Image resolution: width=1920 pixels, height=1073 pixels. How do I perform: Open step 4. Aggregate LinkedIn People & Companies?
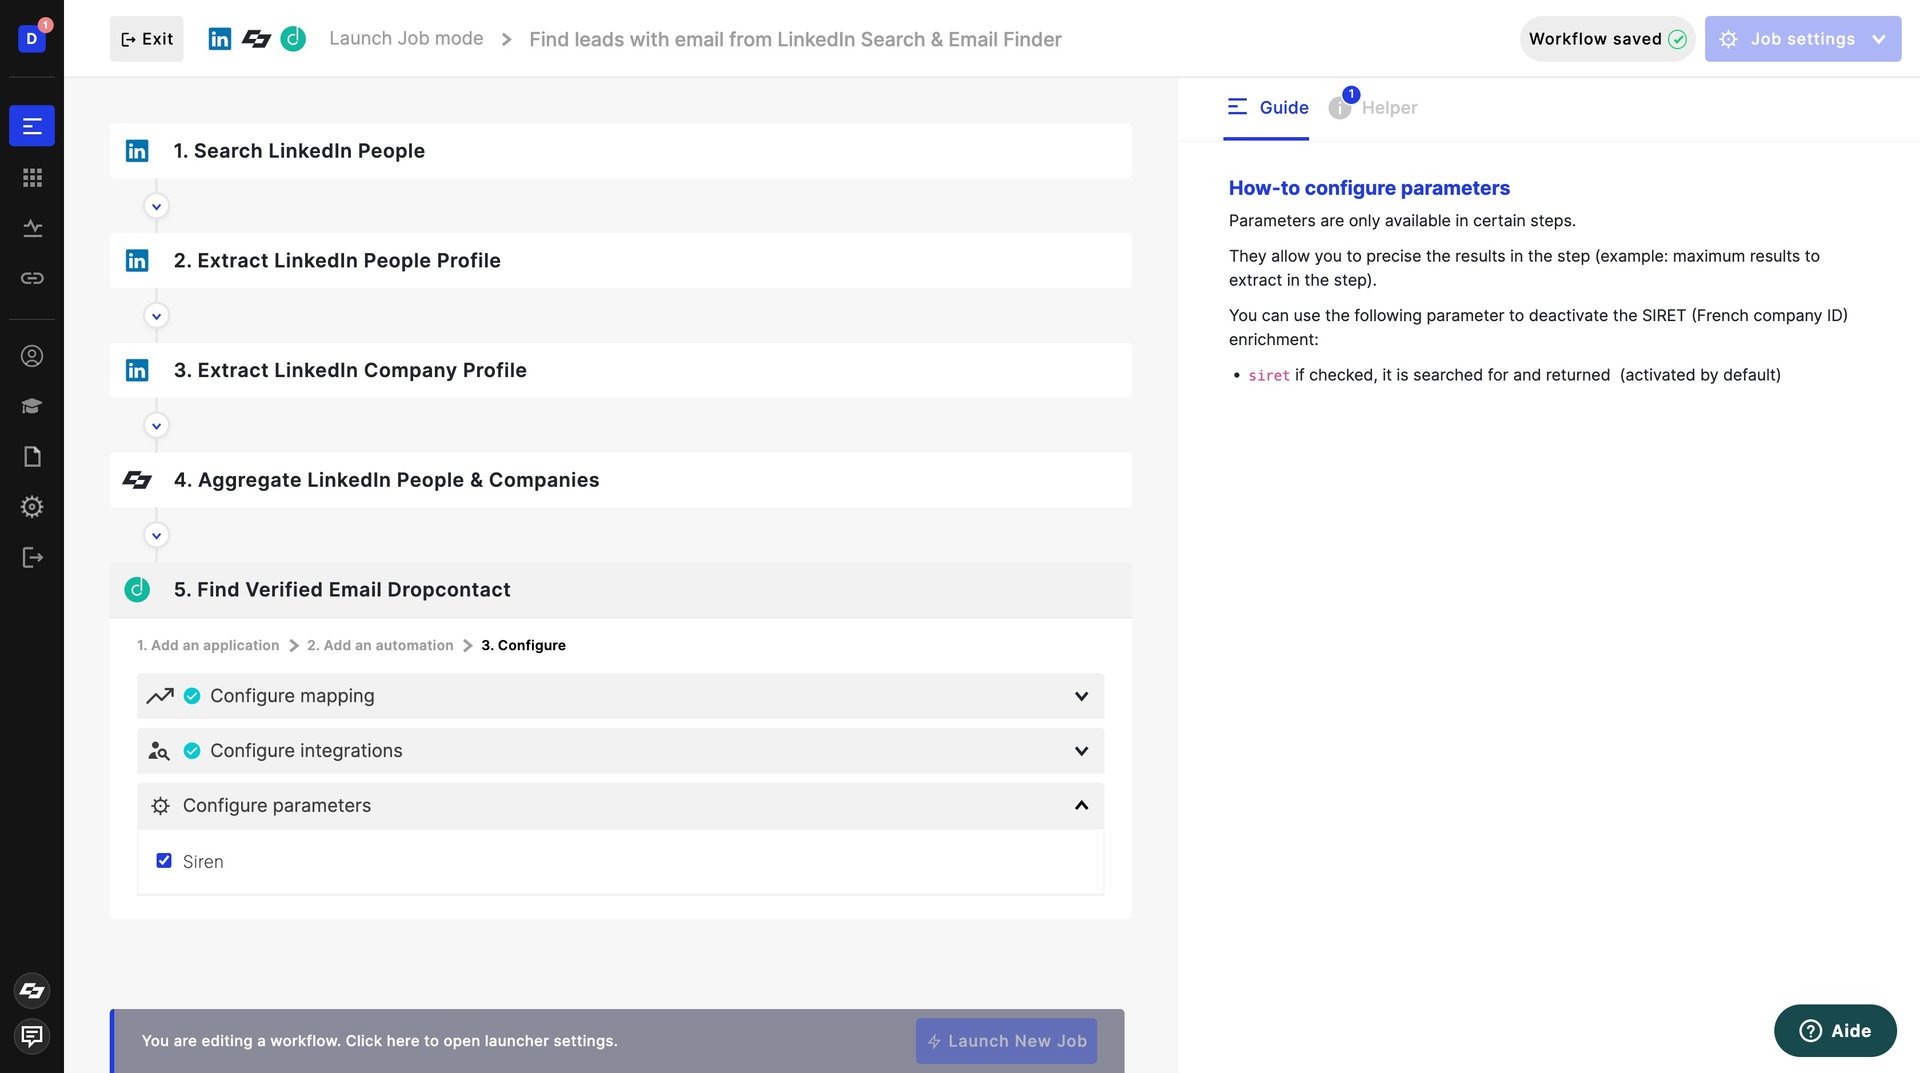(x=621, y=480)
